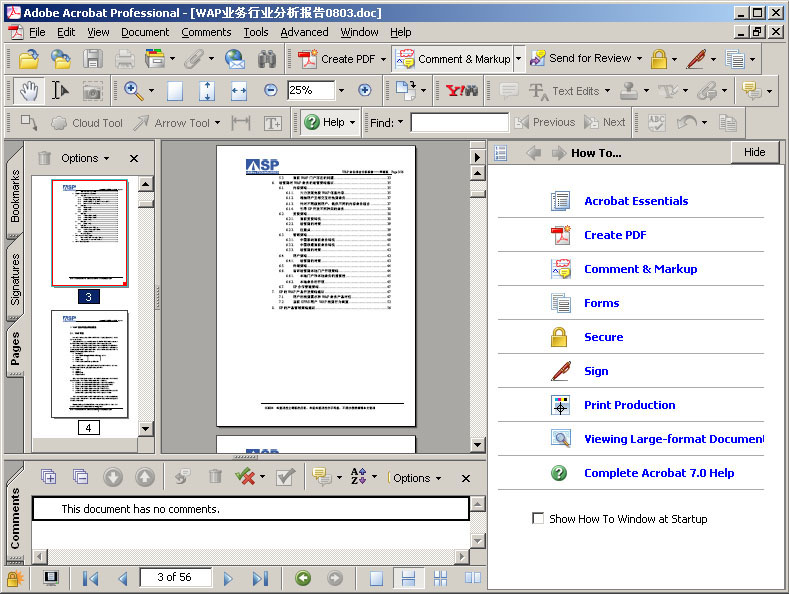The width and height of the screenshot is (789, 594).
Task: Open the Acrobat Essentials link
Action: pyautogui.click(x=636, y=201)
